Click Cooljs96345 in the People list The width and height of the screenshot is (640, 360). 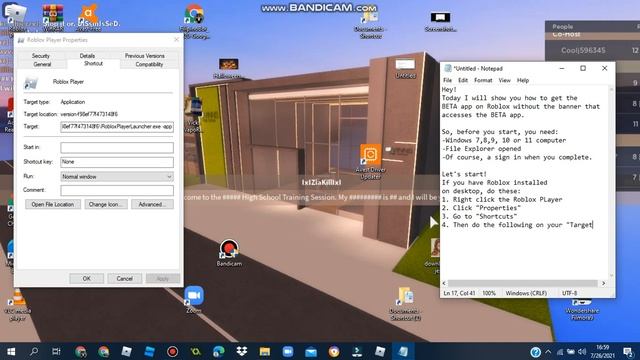point(583,51)
